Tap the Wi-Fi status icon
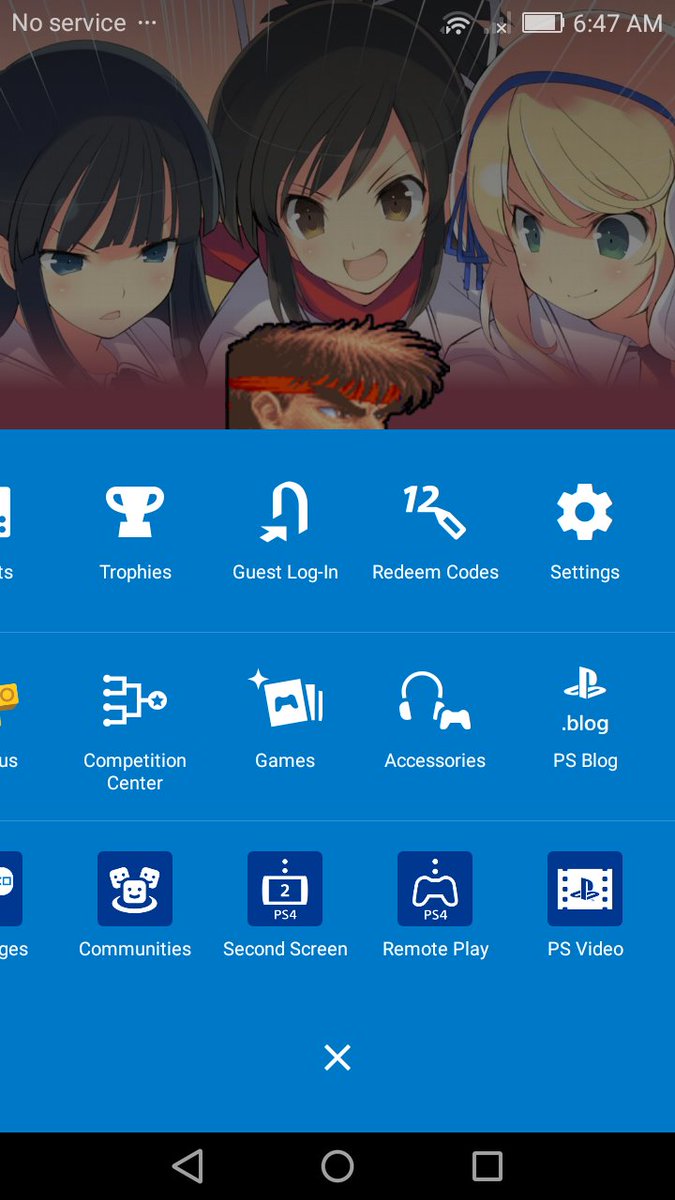Screen dimensions: 675x1200 457,23
